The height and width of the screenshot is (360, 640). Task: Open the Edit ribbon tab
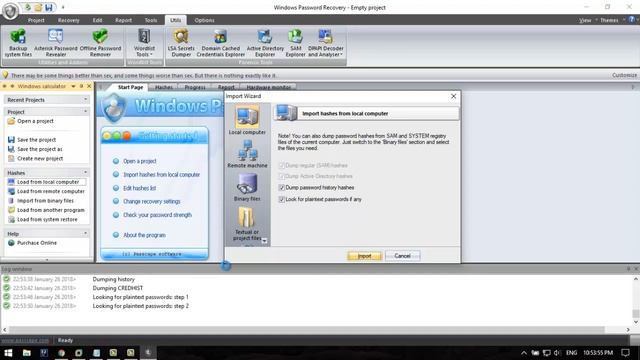pyautogui.click(x=97, y=20)
